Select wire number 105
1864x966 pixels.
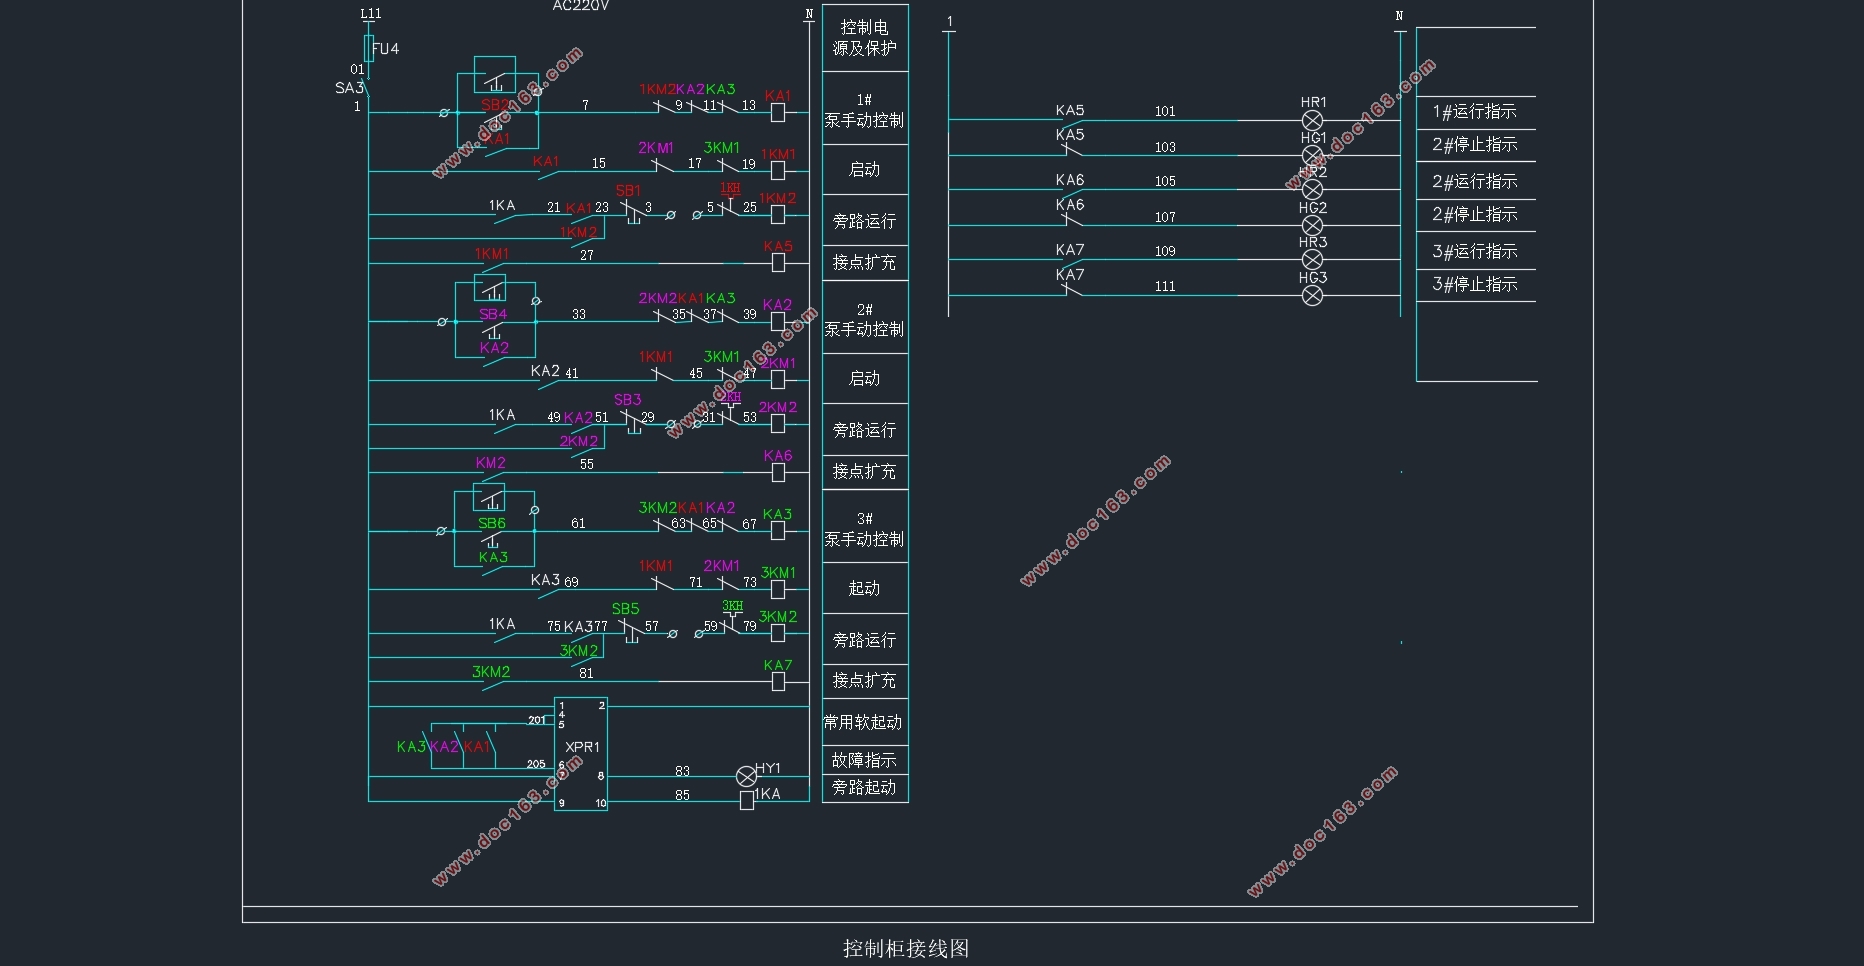tap(1165, 182)
